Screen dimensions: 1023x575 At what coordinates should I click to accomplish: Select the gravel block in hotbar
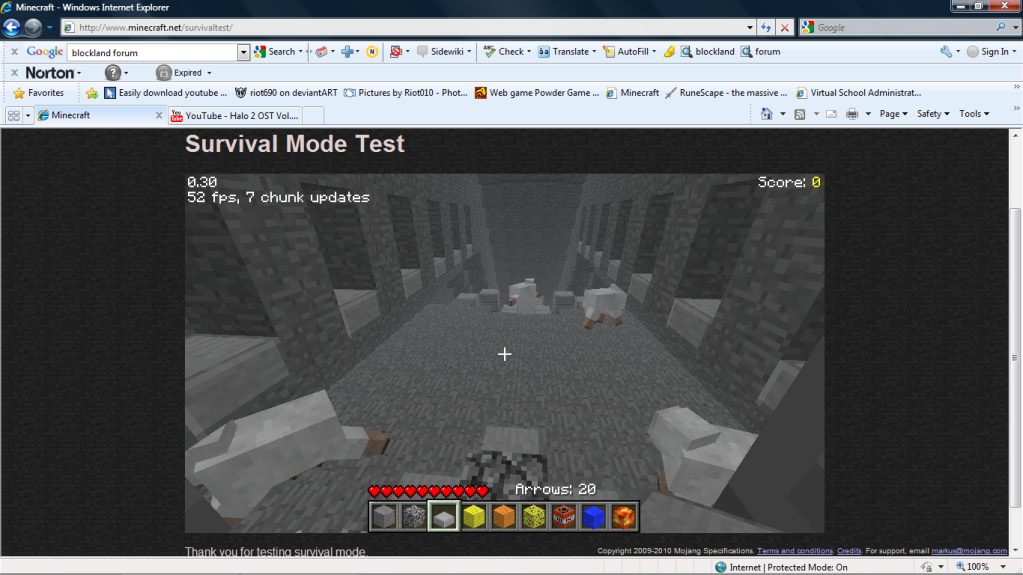click(414, 516)
